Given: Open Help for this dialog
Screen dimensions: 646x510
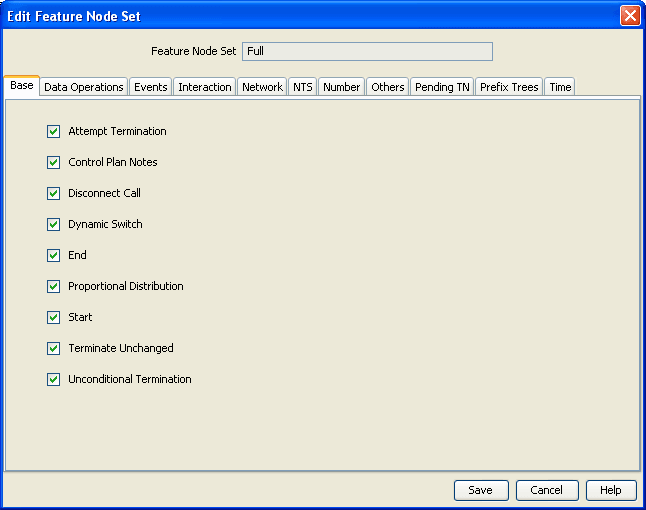Looking at the screenshot, I should [x=611, y=490].
